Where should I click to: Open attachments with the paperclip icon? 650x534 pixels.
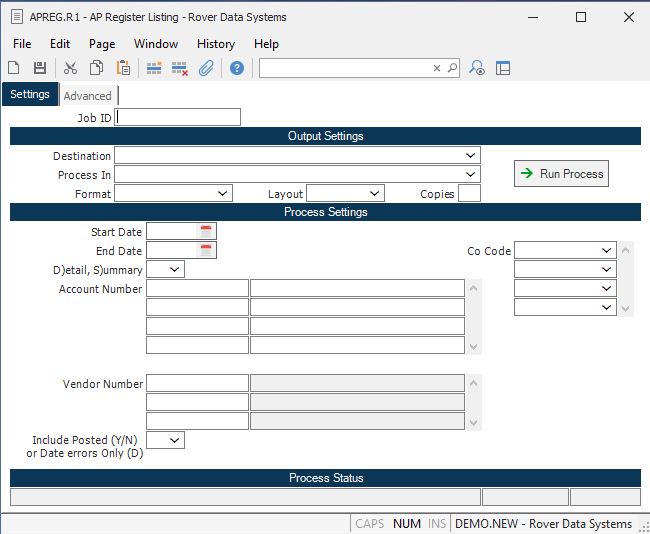206,68
